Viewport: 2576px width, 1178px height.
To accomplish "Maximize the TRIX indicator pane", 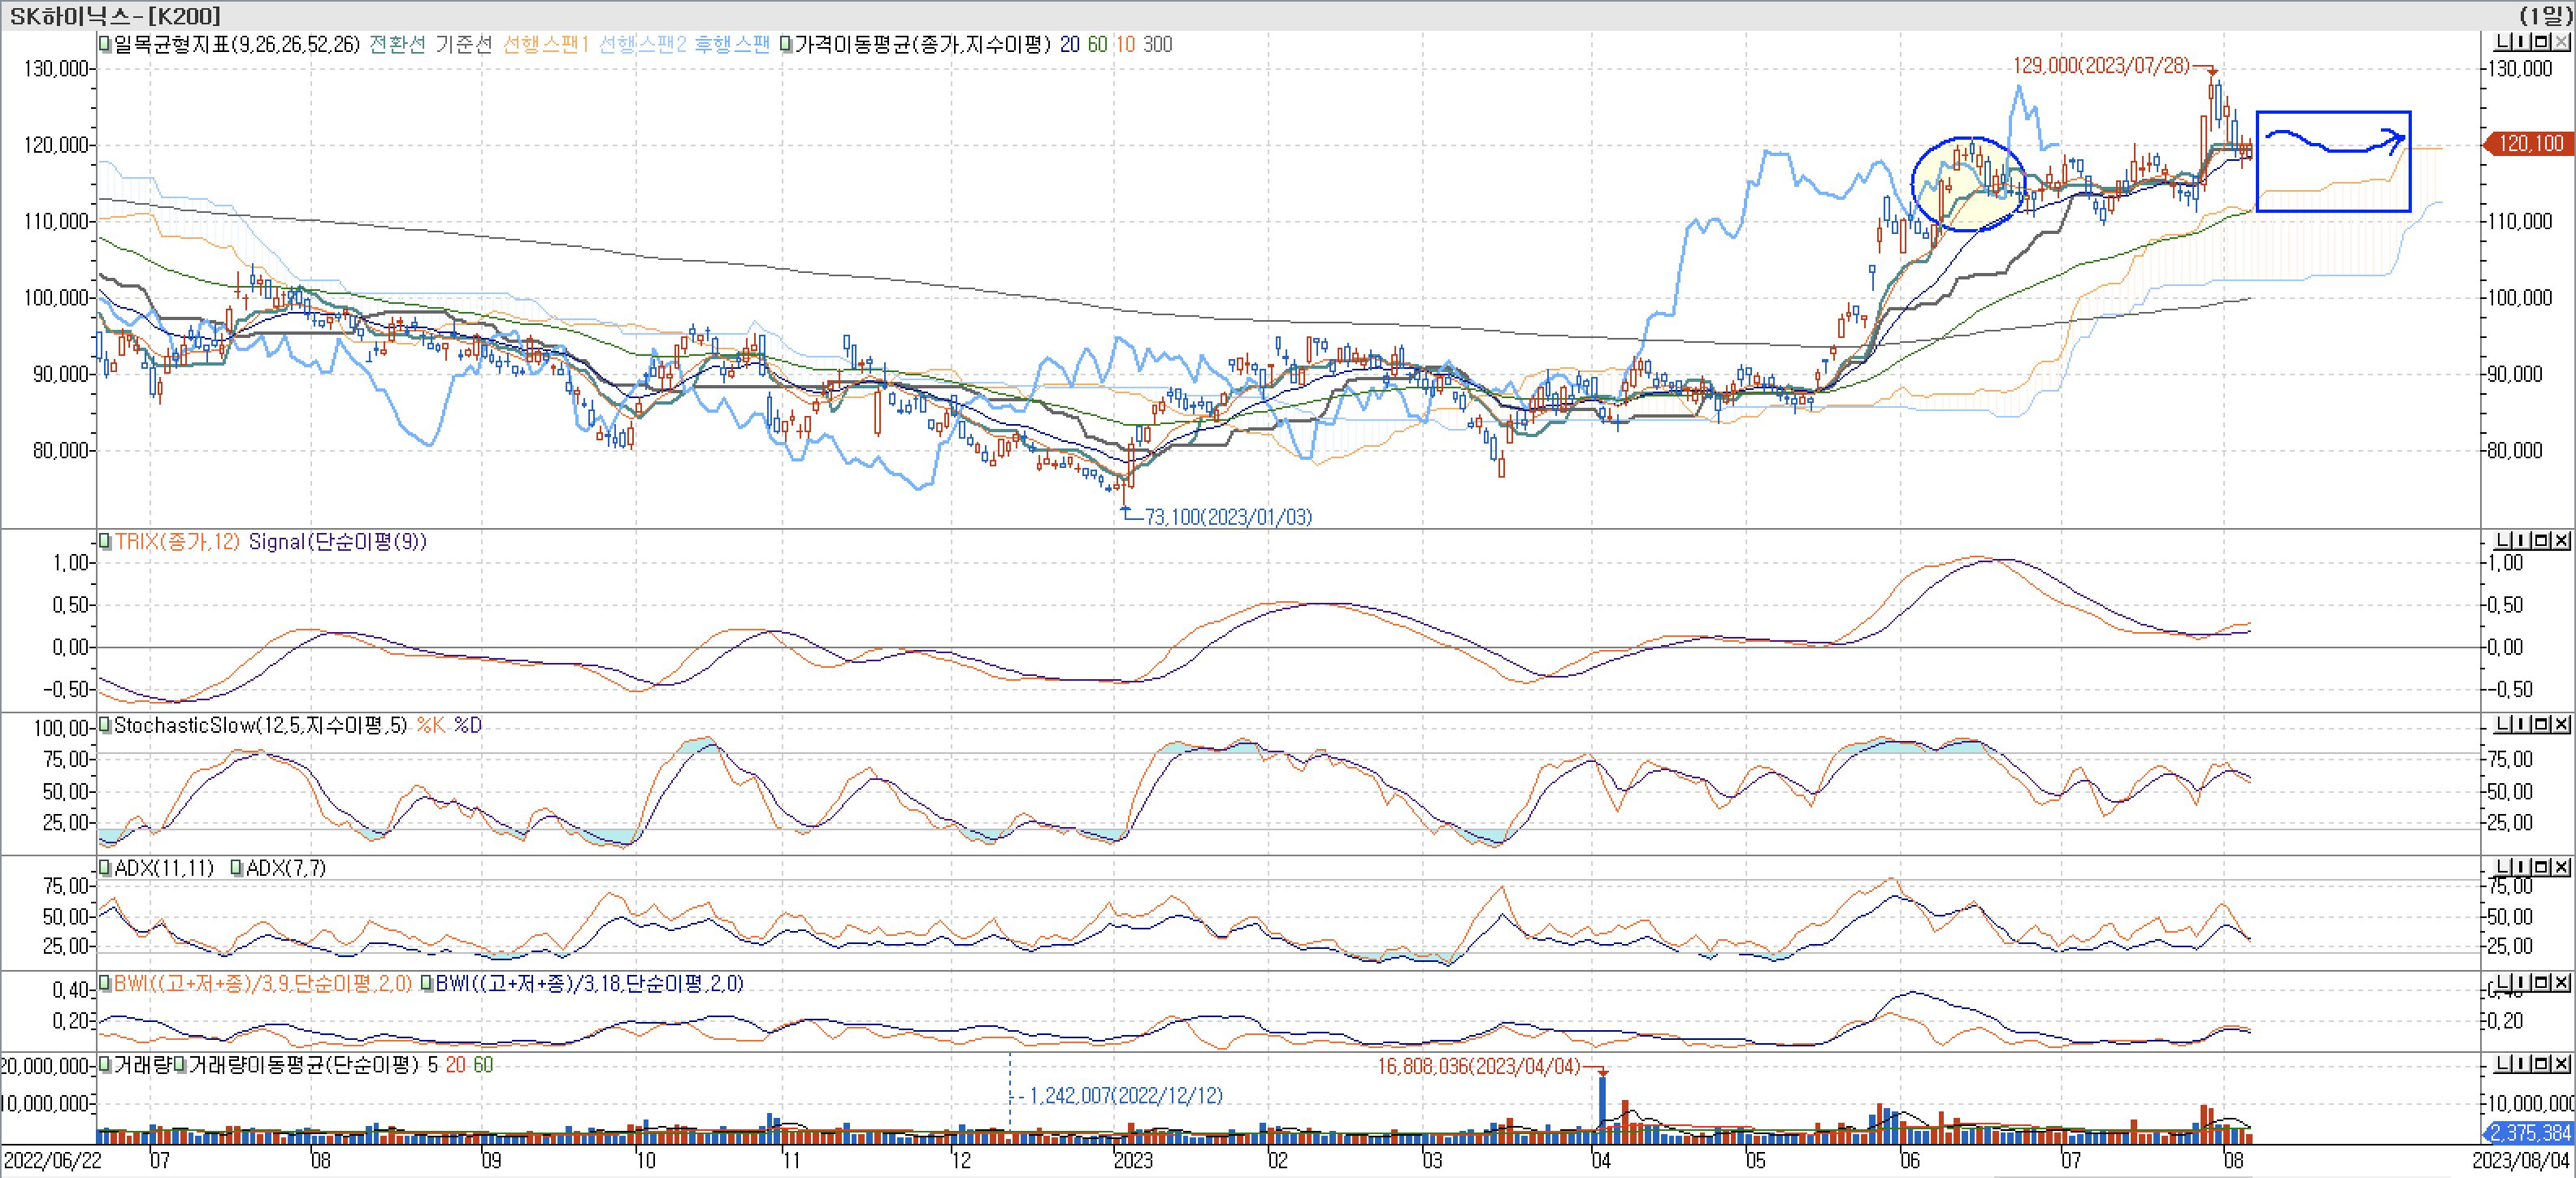I will click(x=2541, y=540).
